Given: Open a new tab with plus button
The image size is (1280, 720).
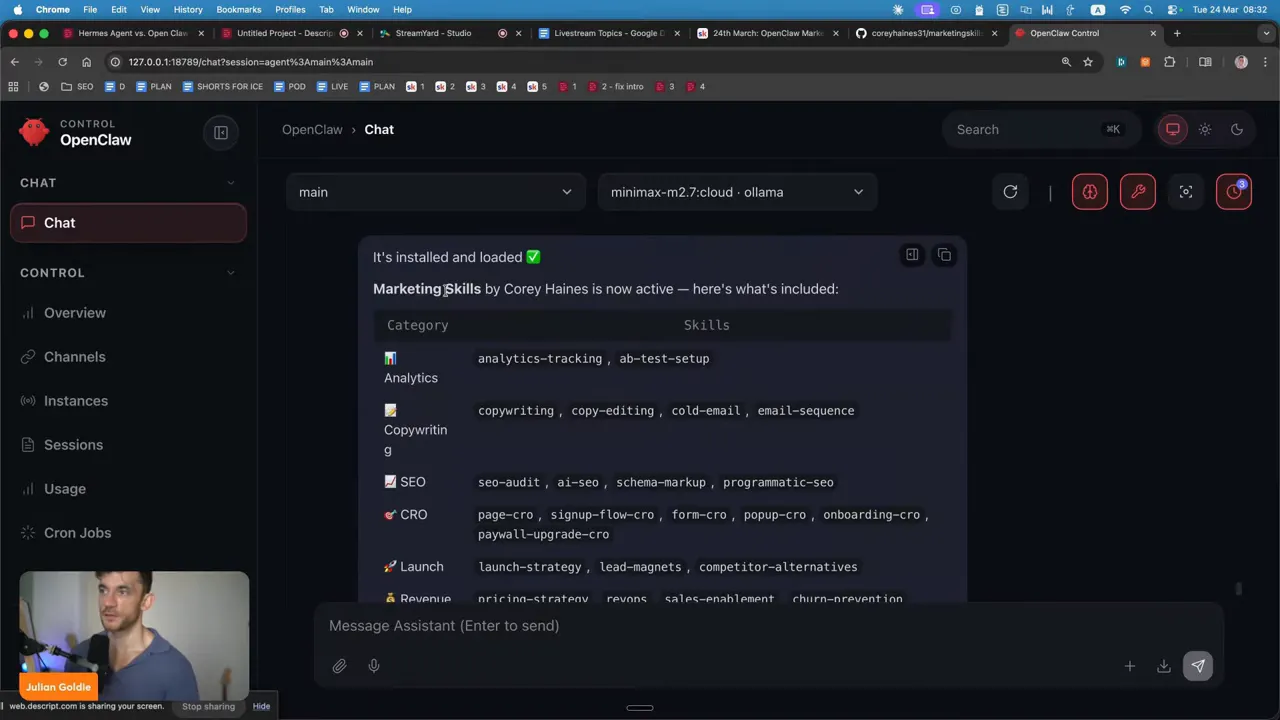Looking at the screenshot, I should (1177, 33).
